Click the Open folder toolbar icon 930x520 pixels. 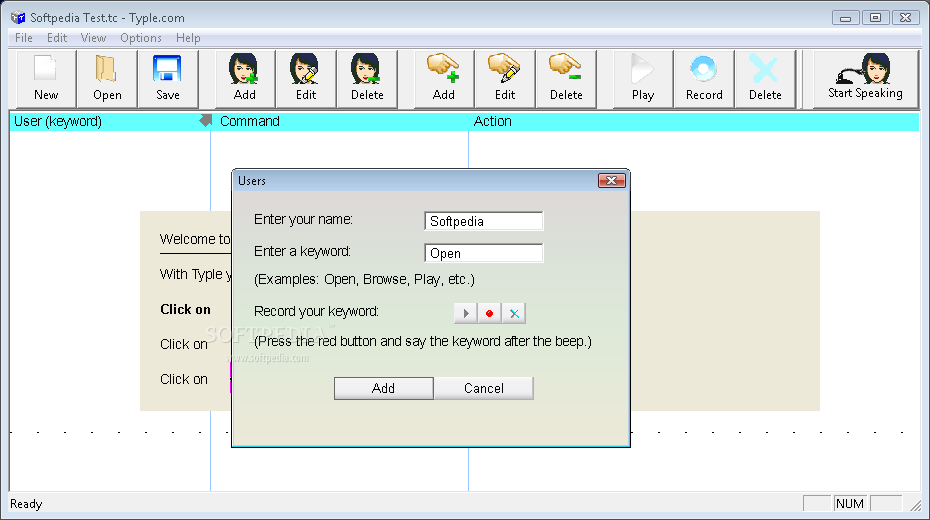click(x=107, y=78)
